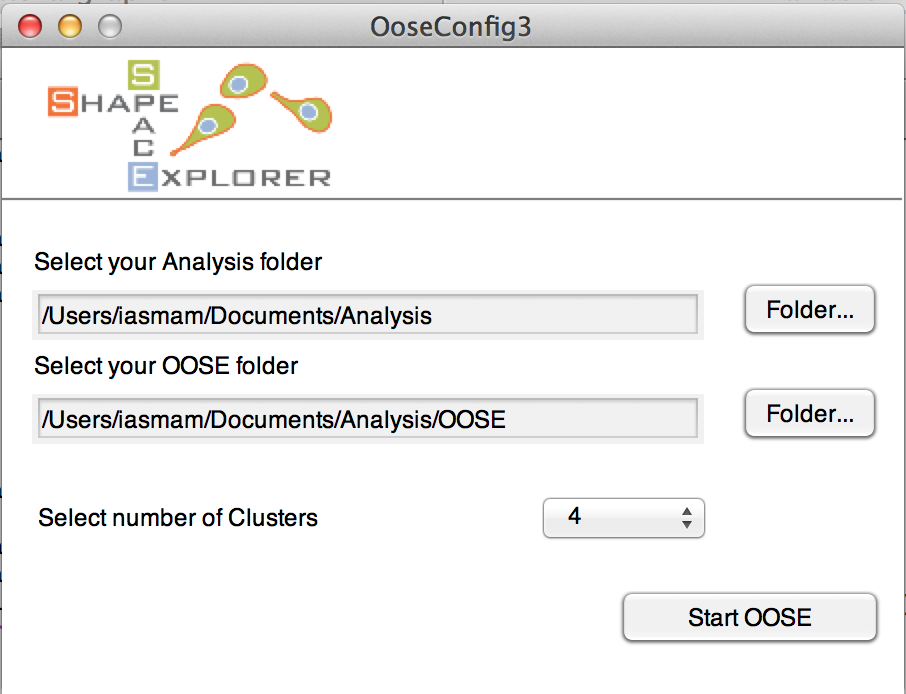The height and width of the screenshot is (694, 906).
Task: Browse for the Analysis folder with the Folder button
Action: [810, 309]
